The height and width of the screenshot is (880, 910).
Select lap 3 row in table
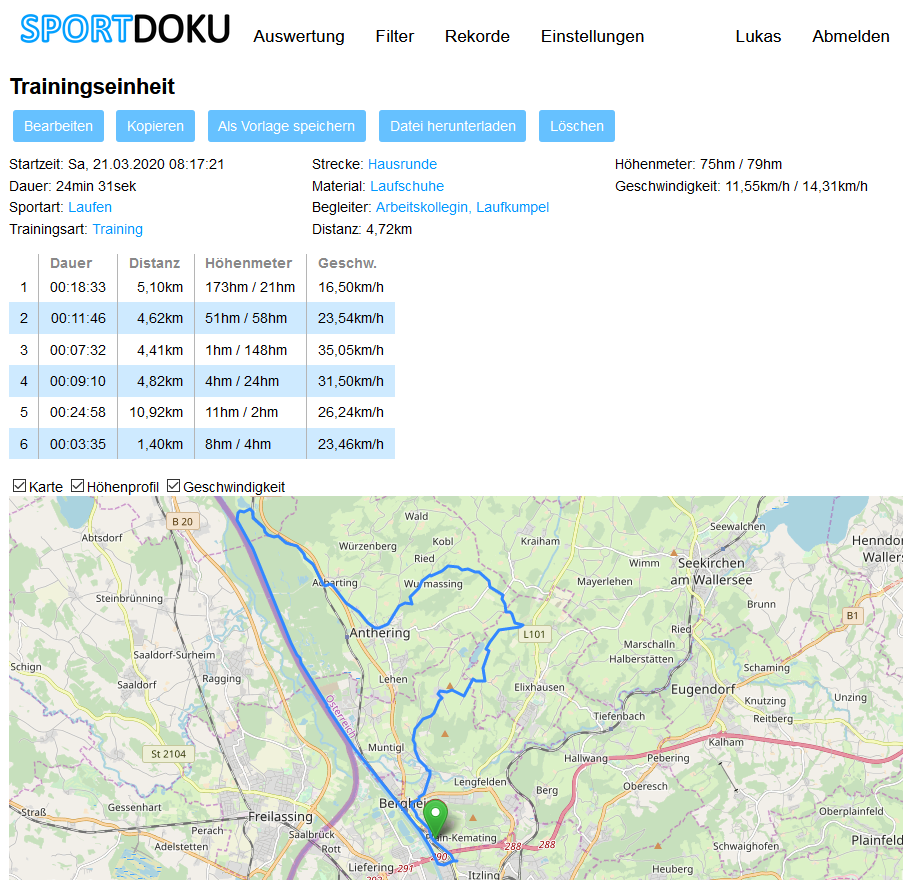(x=202, y=350)
